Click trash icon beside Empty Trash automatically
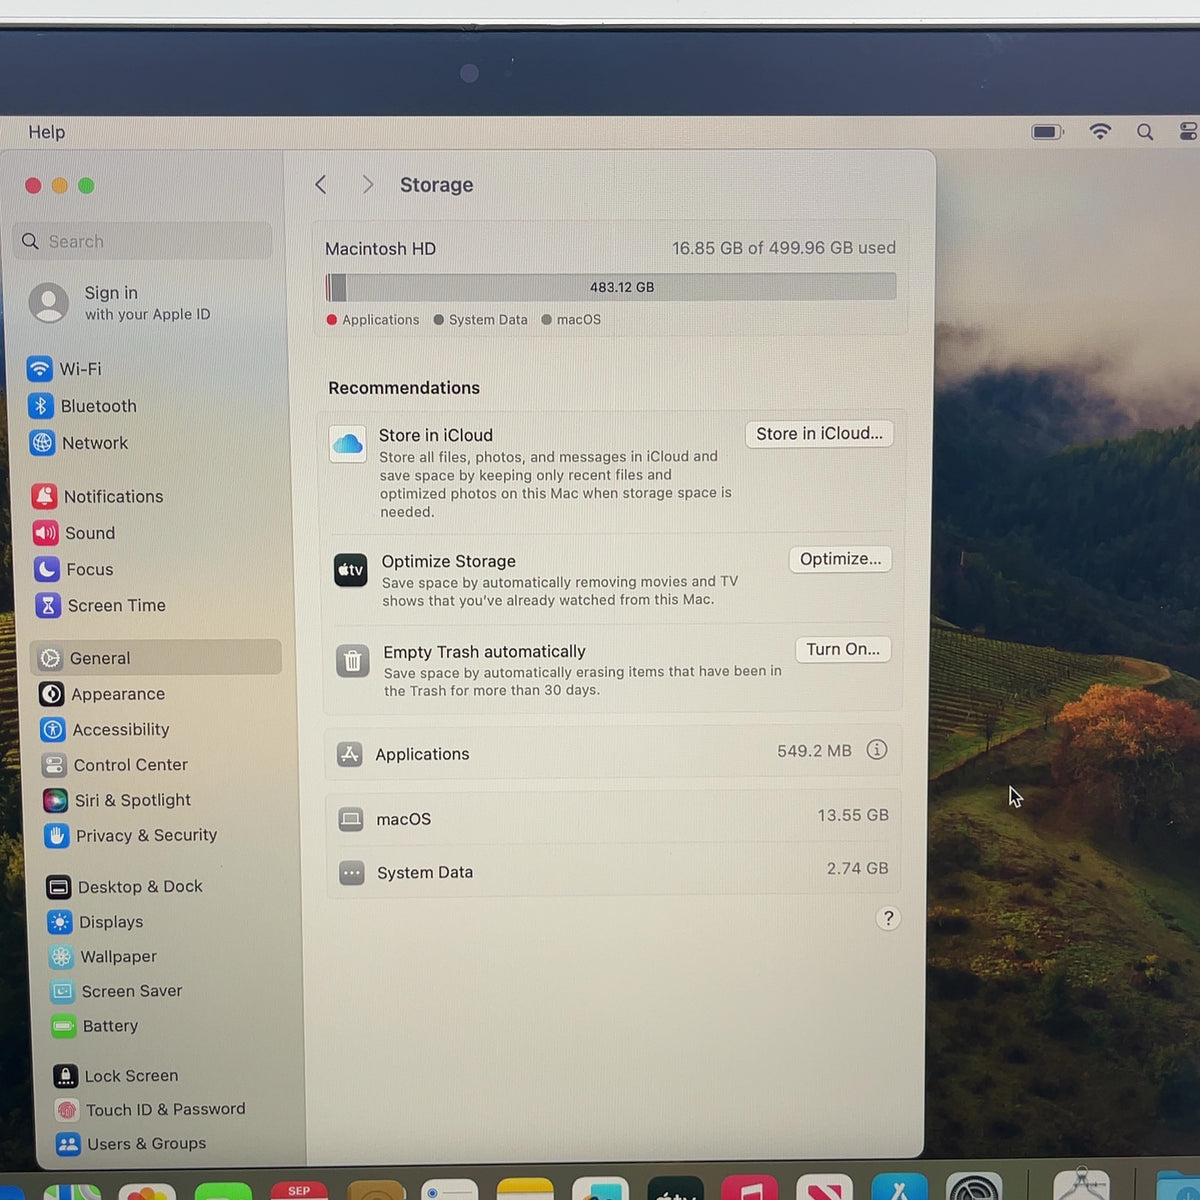Image resolution: width=1200 pixels, height=1200 pixels. (x=353, y=660)
